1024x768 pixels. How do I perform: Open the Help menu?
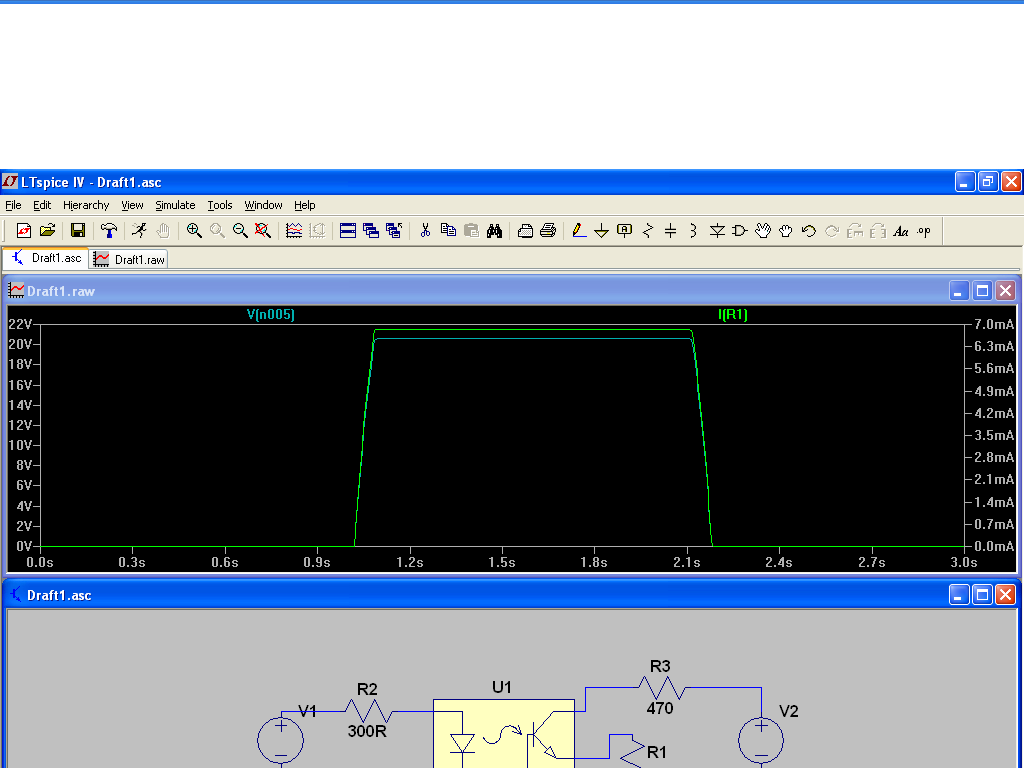304,205
